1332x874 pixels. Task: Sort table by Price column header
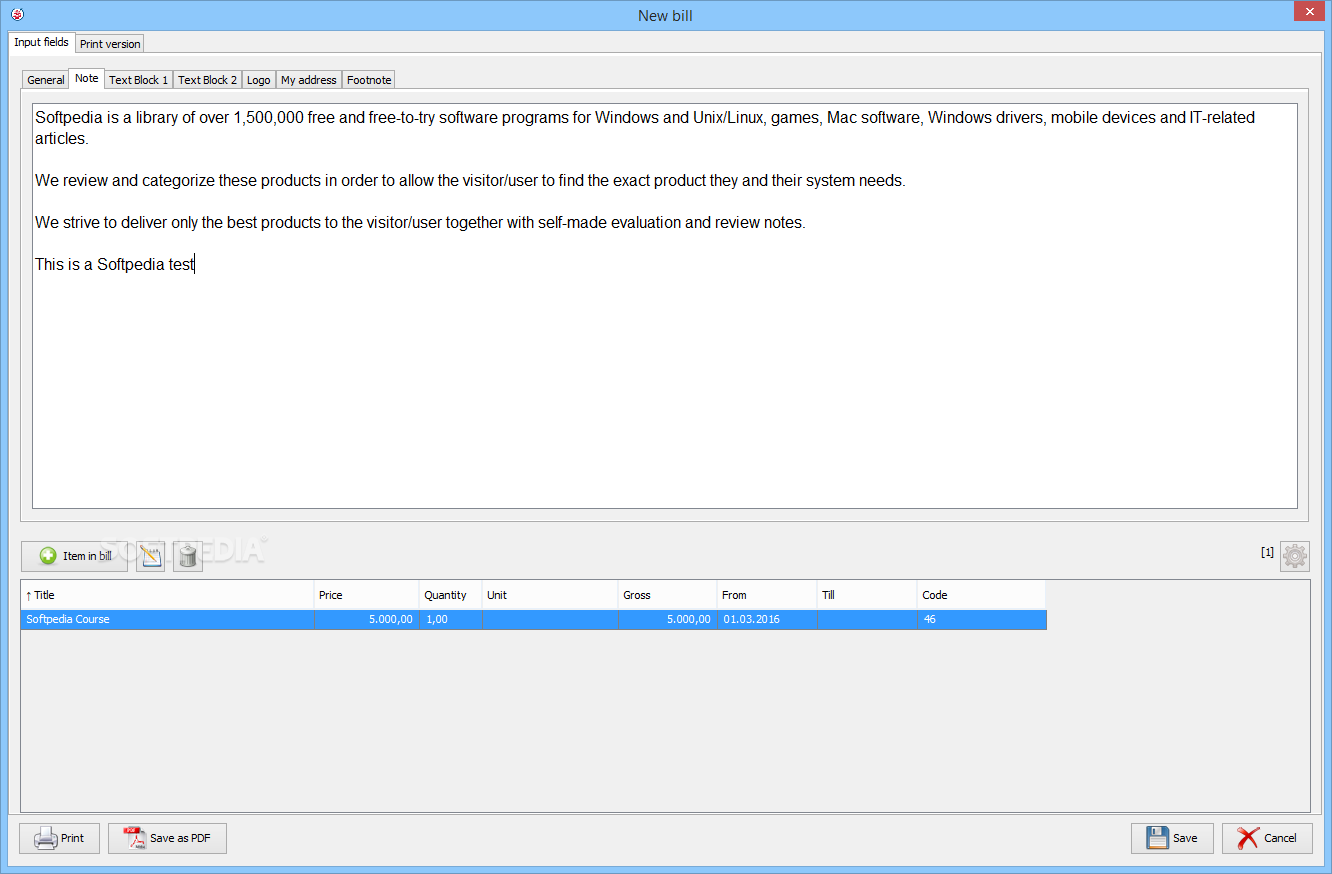366,595
